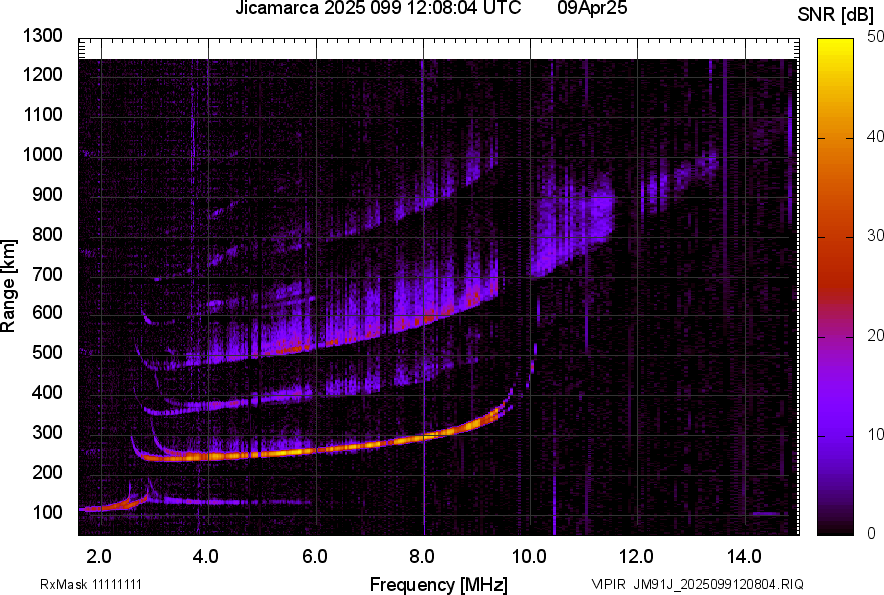
Task: Click the frequency tick label '10.0'
Action: [x=529, y=557]
